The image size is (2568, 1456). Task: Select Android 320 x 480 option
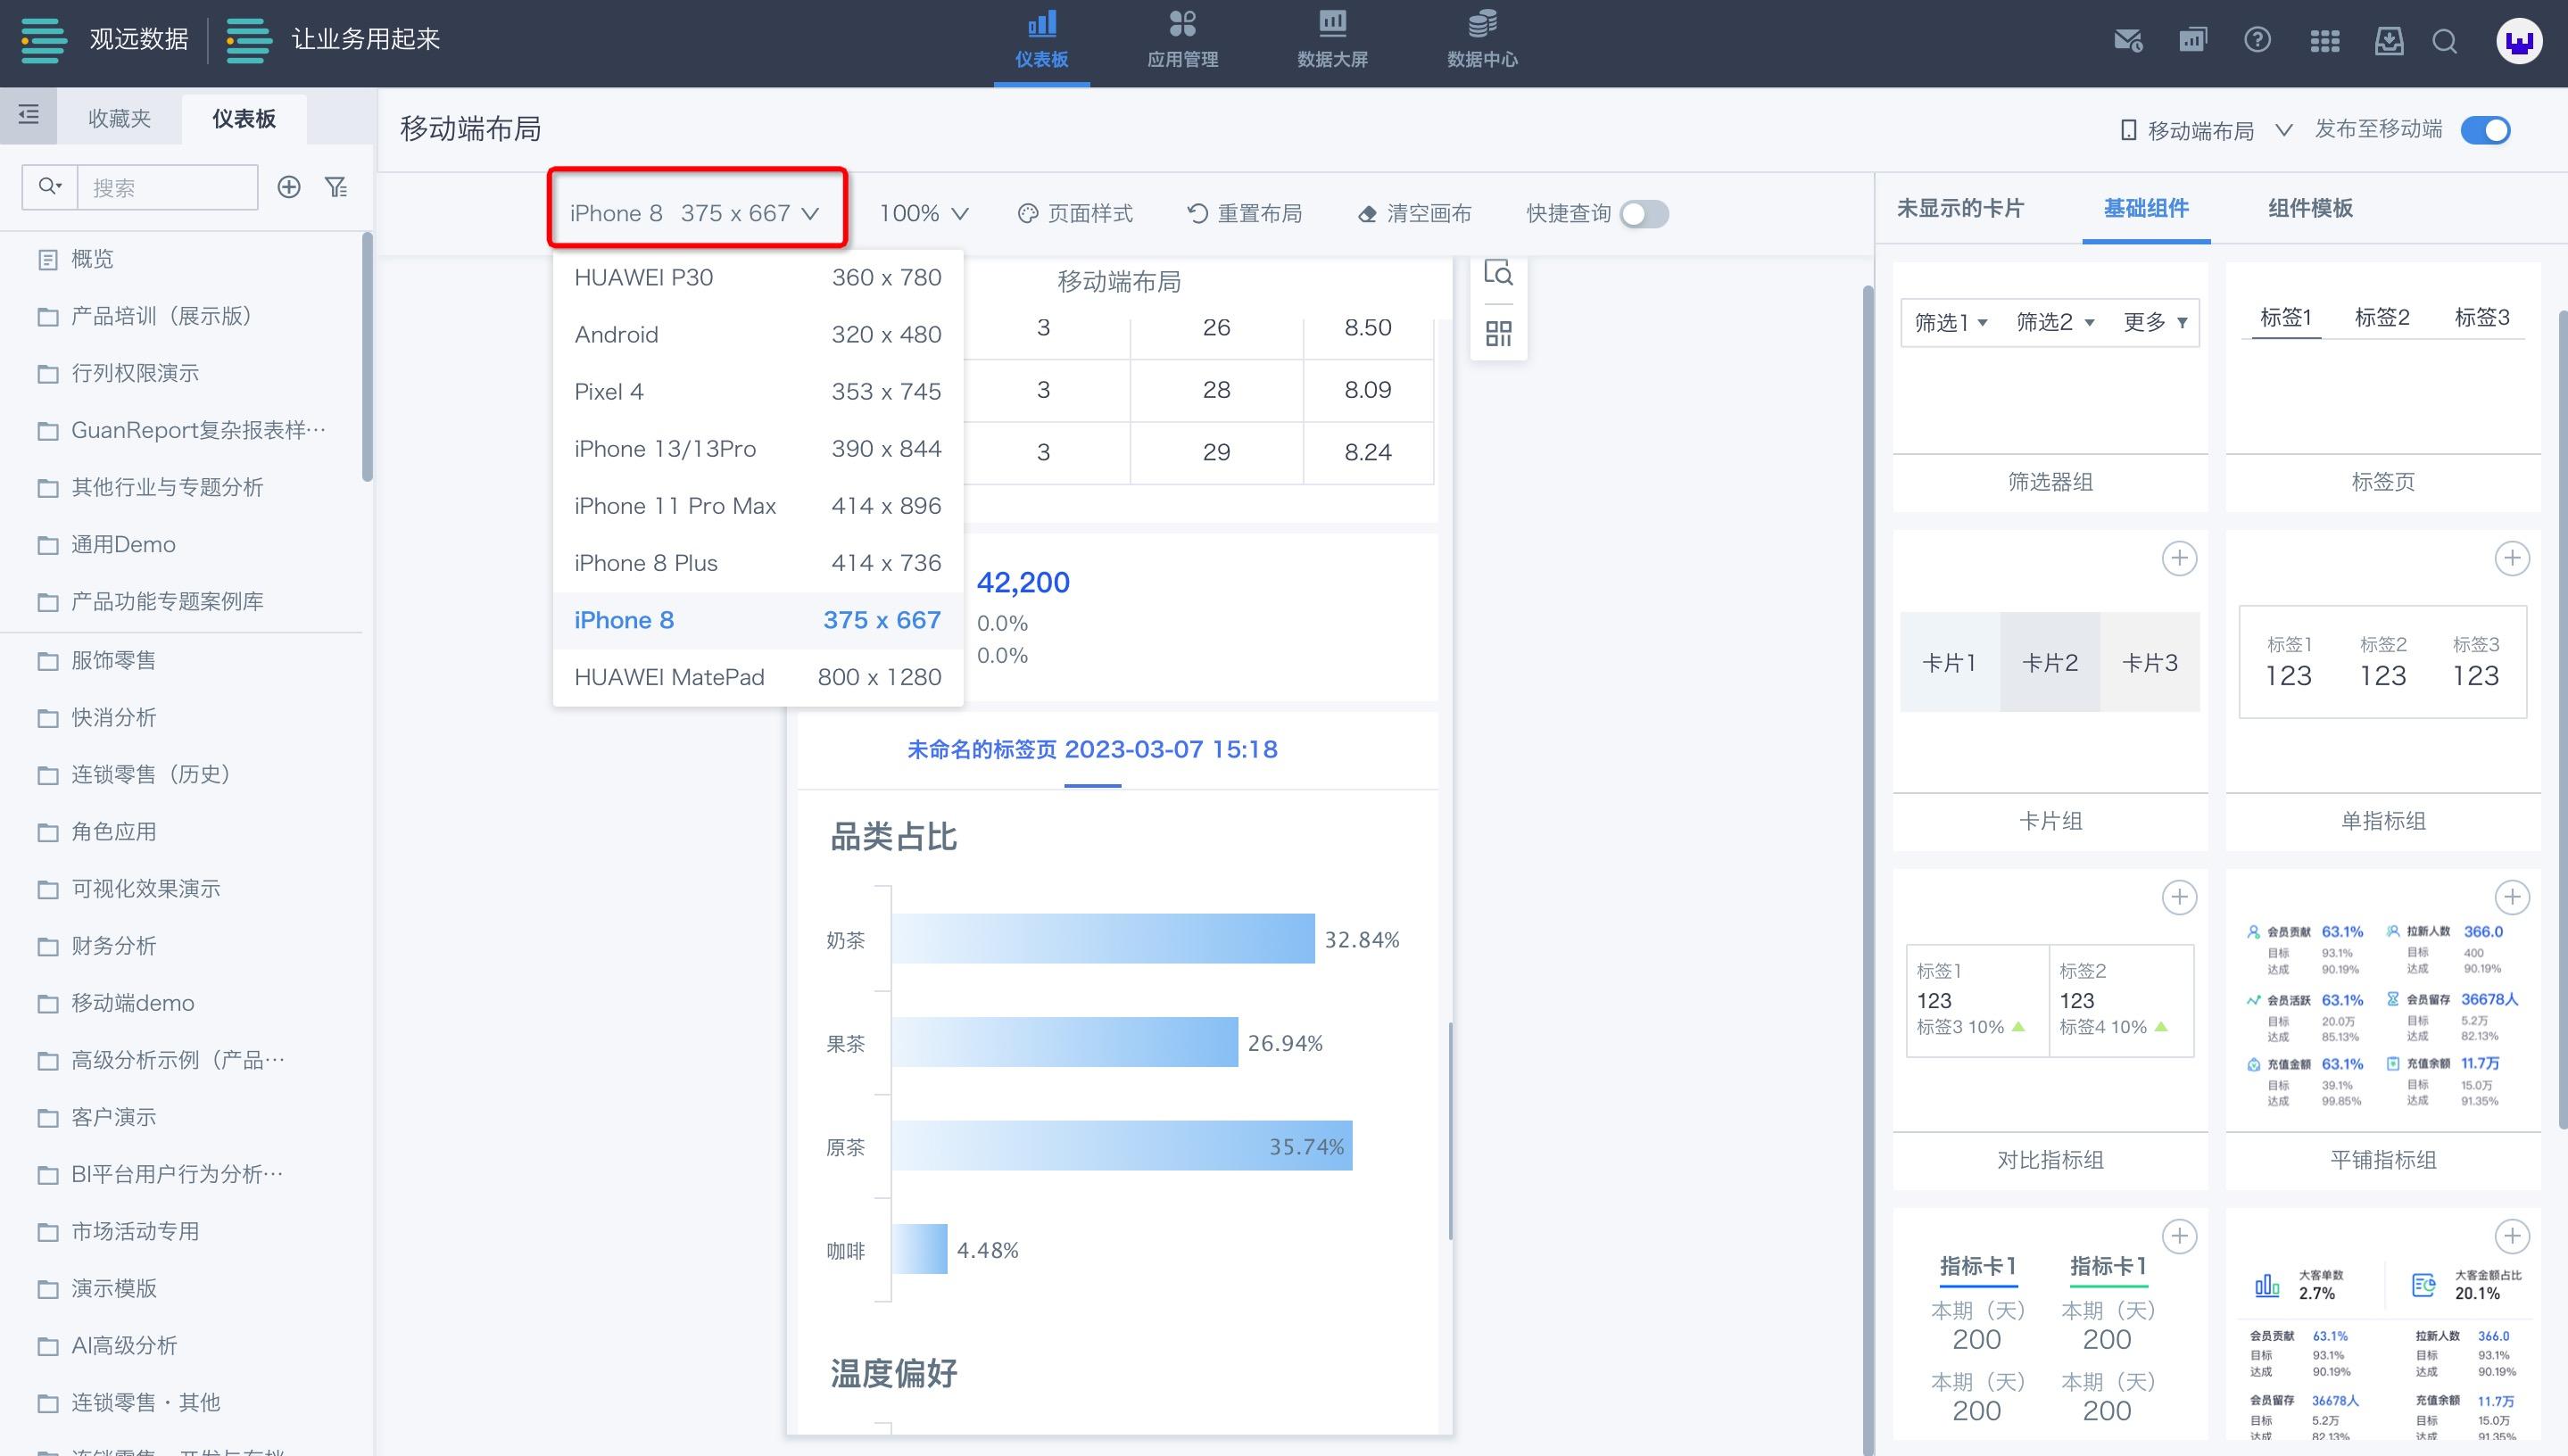(x=757, y=334)
